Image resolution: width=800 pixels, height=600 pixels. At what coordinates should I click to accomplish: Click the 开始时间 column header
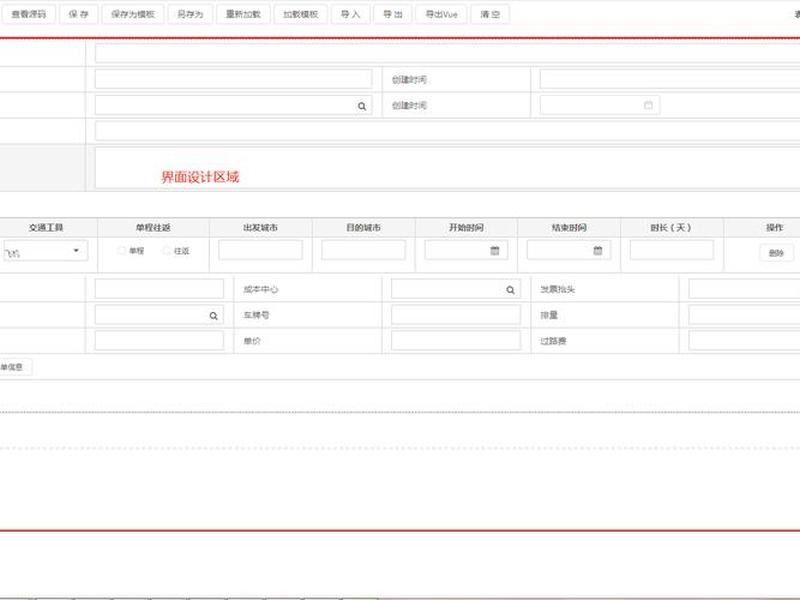click(x=466, y=228)
